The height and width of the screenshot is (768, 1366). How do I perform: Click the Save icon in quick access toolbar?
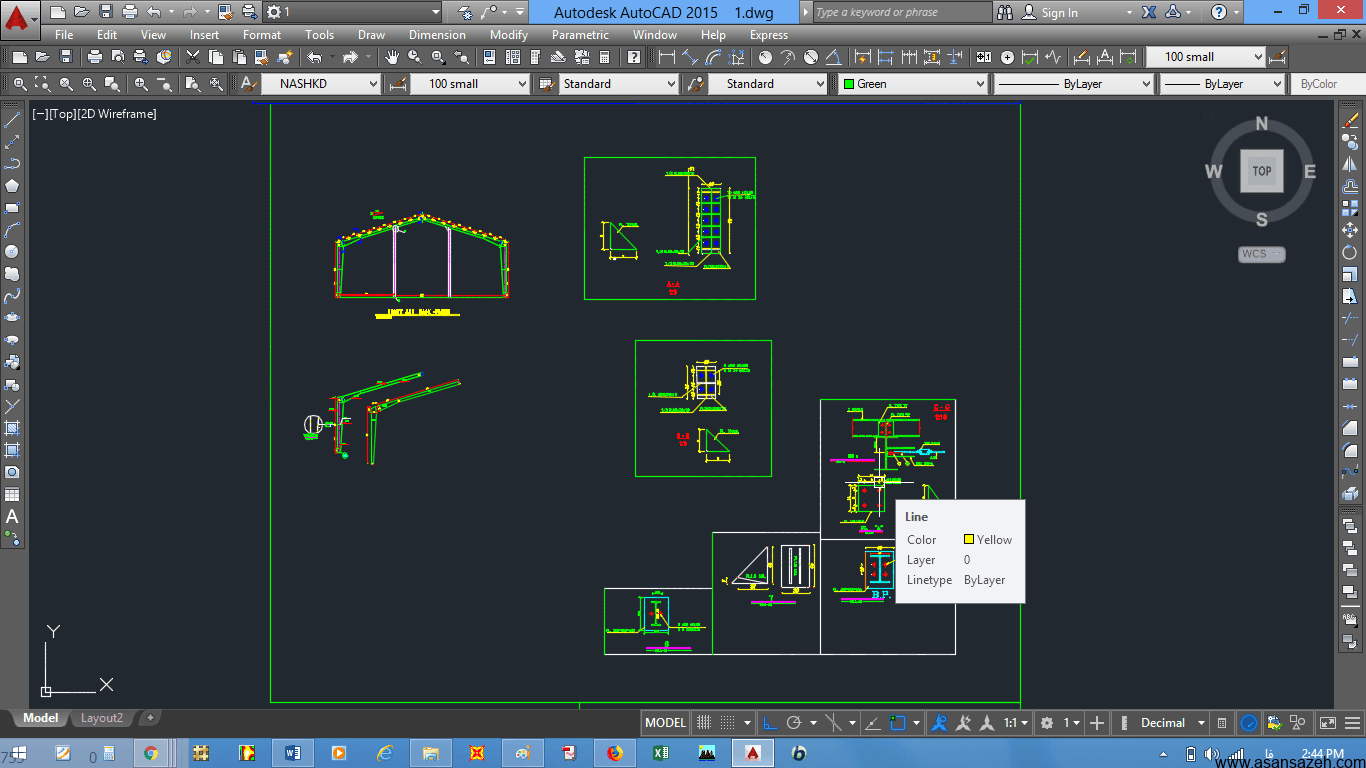105,12
